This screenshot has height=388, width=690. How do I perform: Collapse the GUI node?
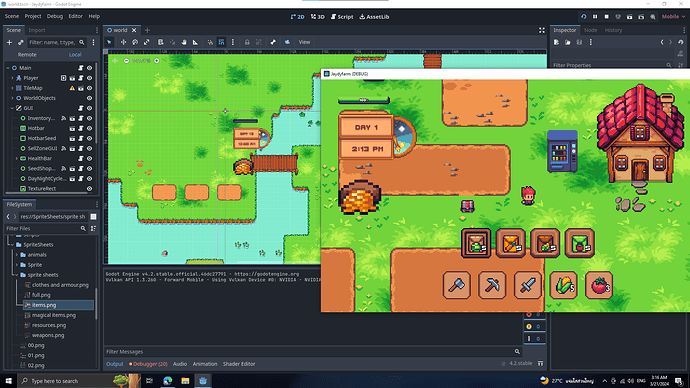12,108
